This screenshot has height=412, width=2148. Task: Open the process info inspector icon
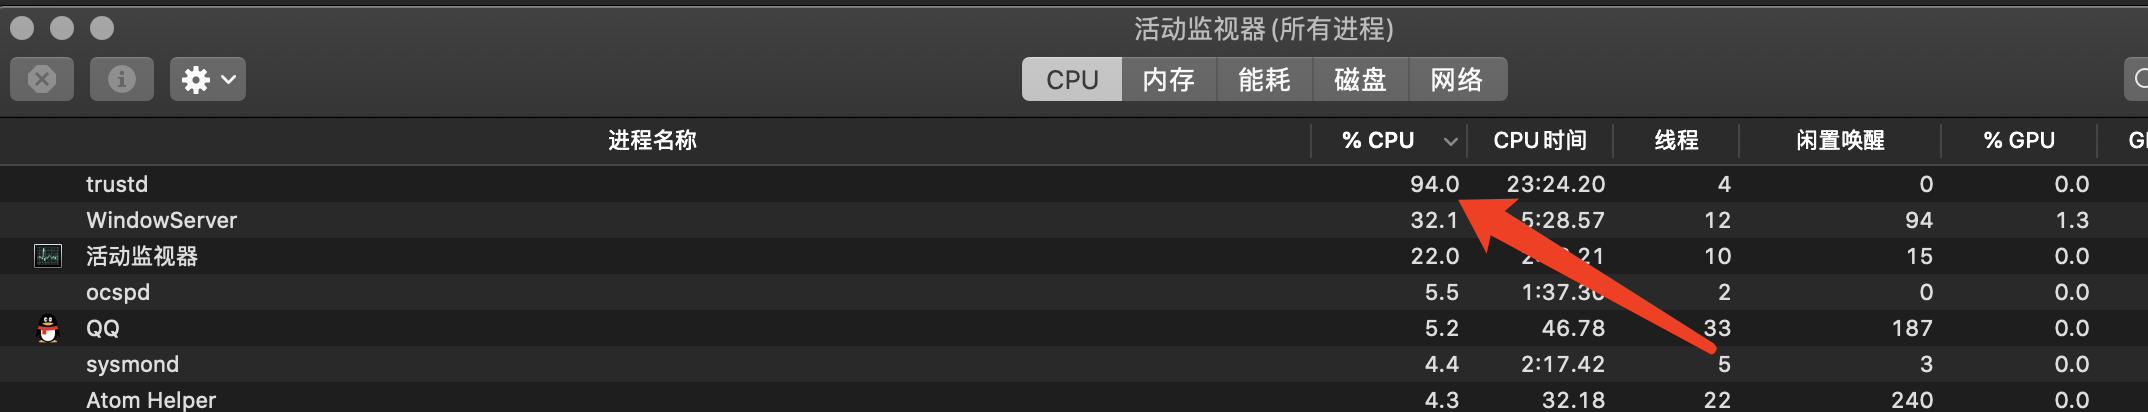point(122,79)
